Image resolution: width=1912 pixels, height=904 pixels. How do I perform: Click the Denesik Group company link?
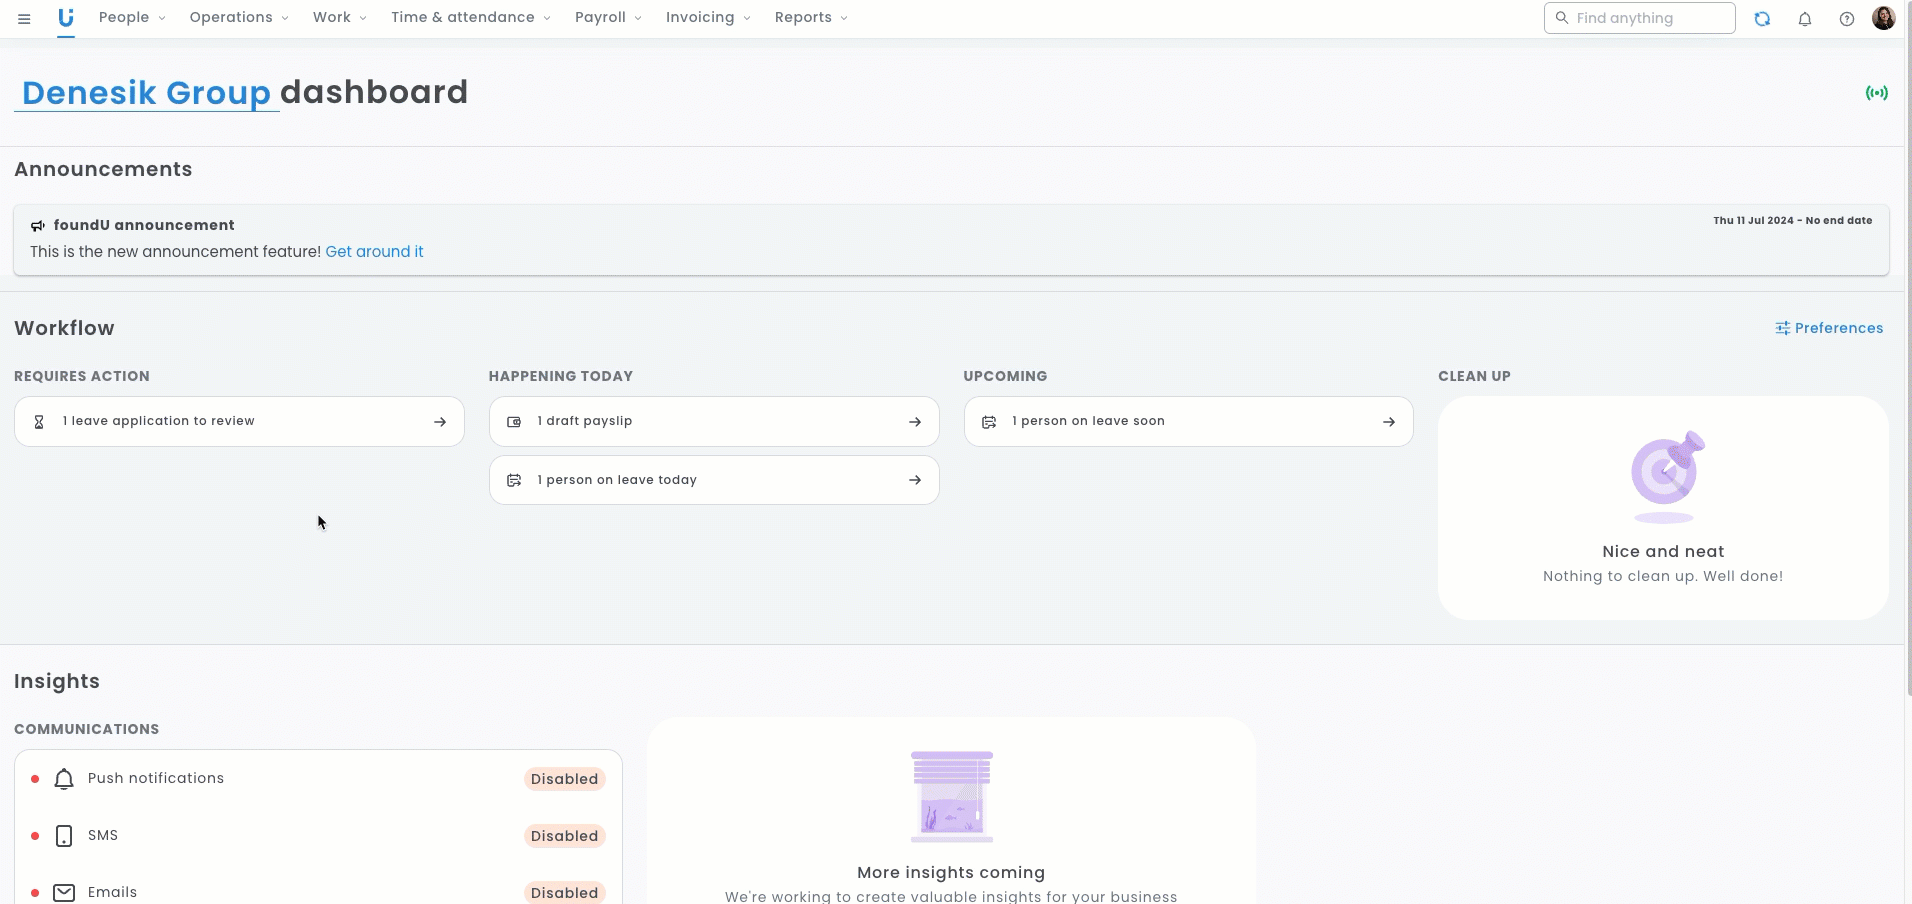[x=146, y=93]
